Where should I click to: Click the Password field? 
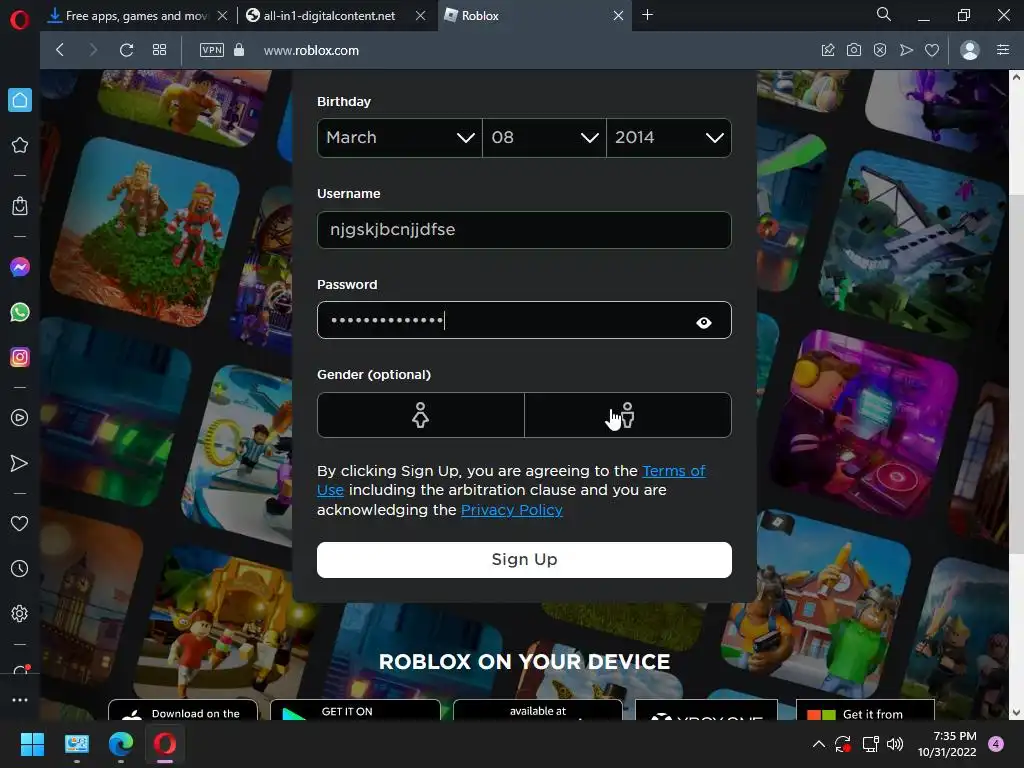pos(524,320)
